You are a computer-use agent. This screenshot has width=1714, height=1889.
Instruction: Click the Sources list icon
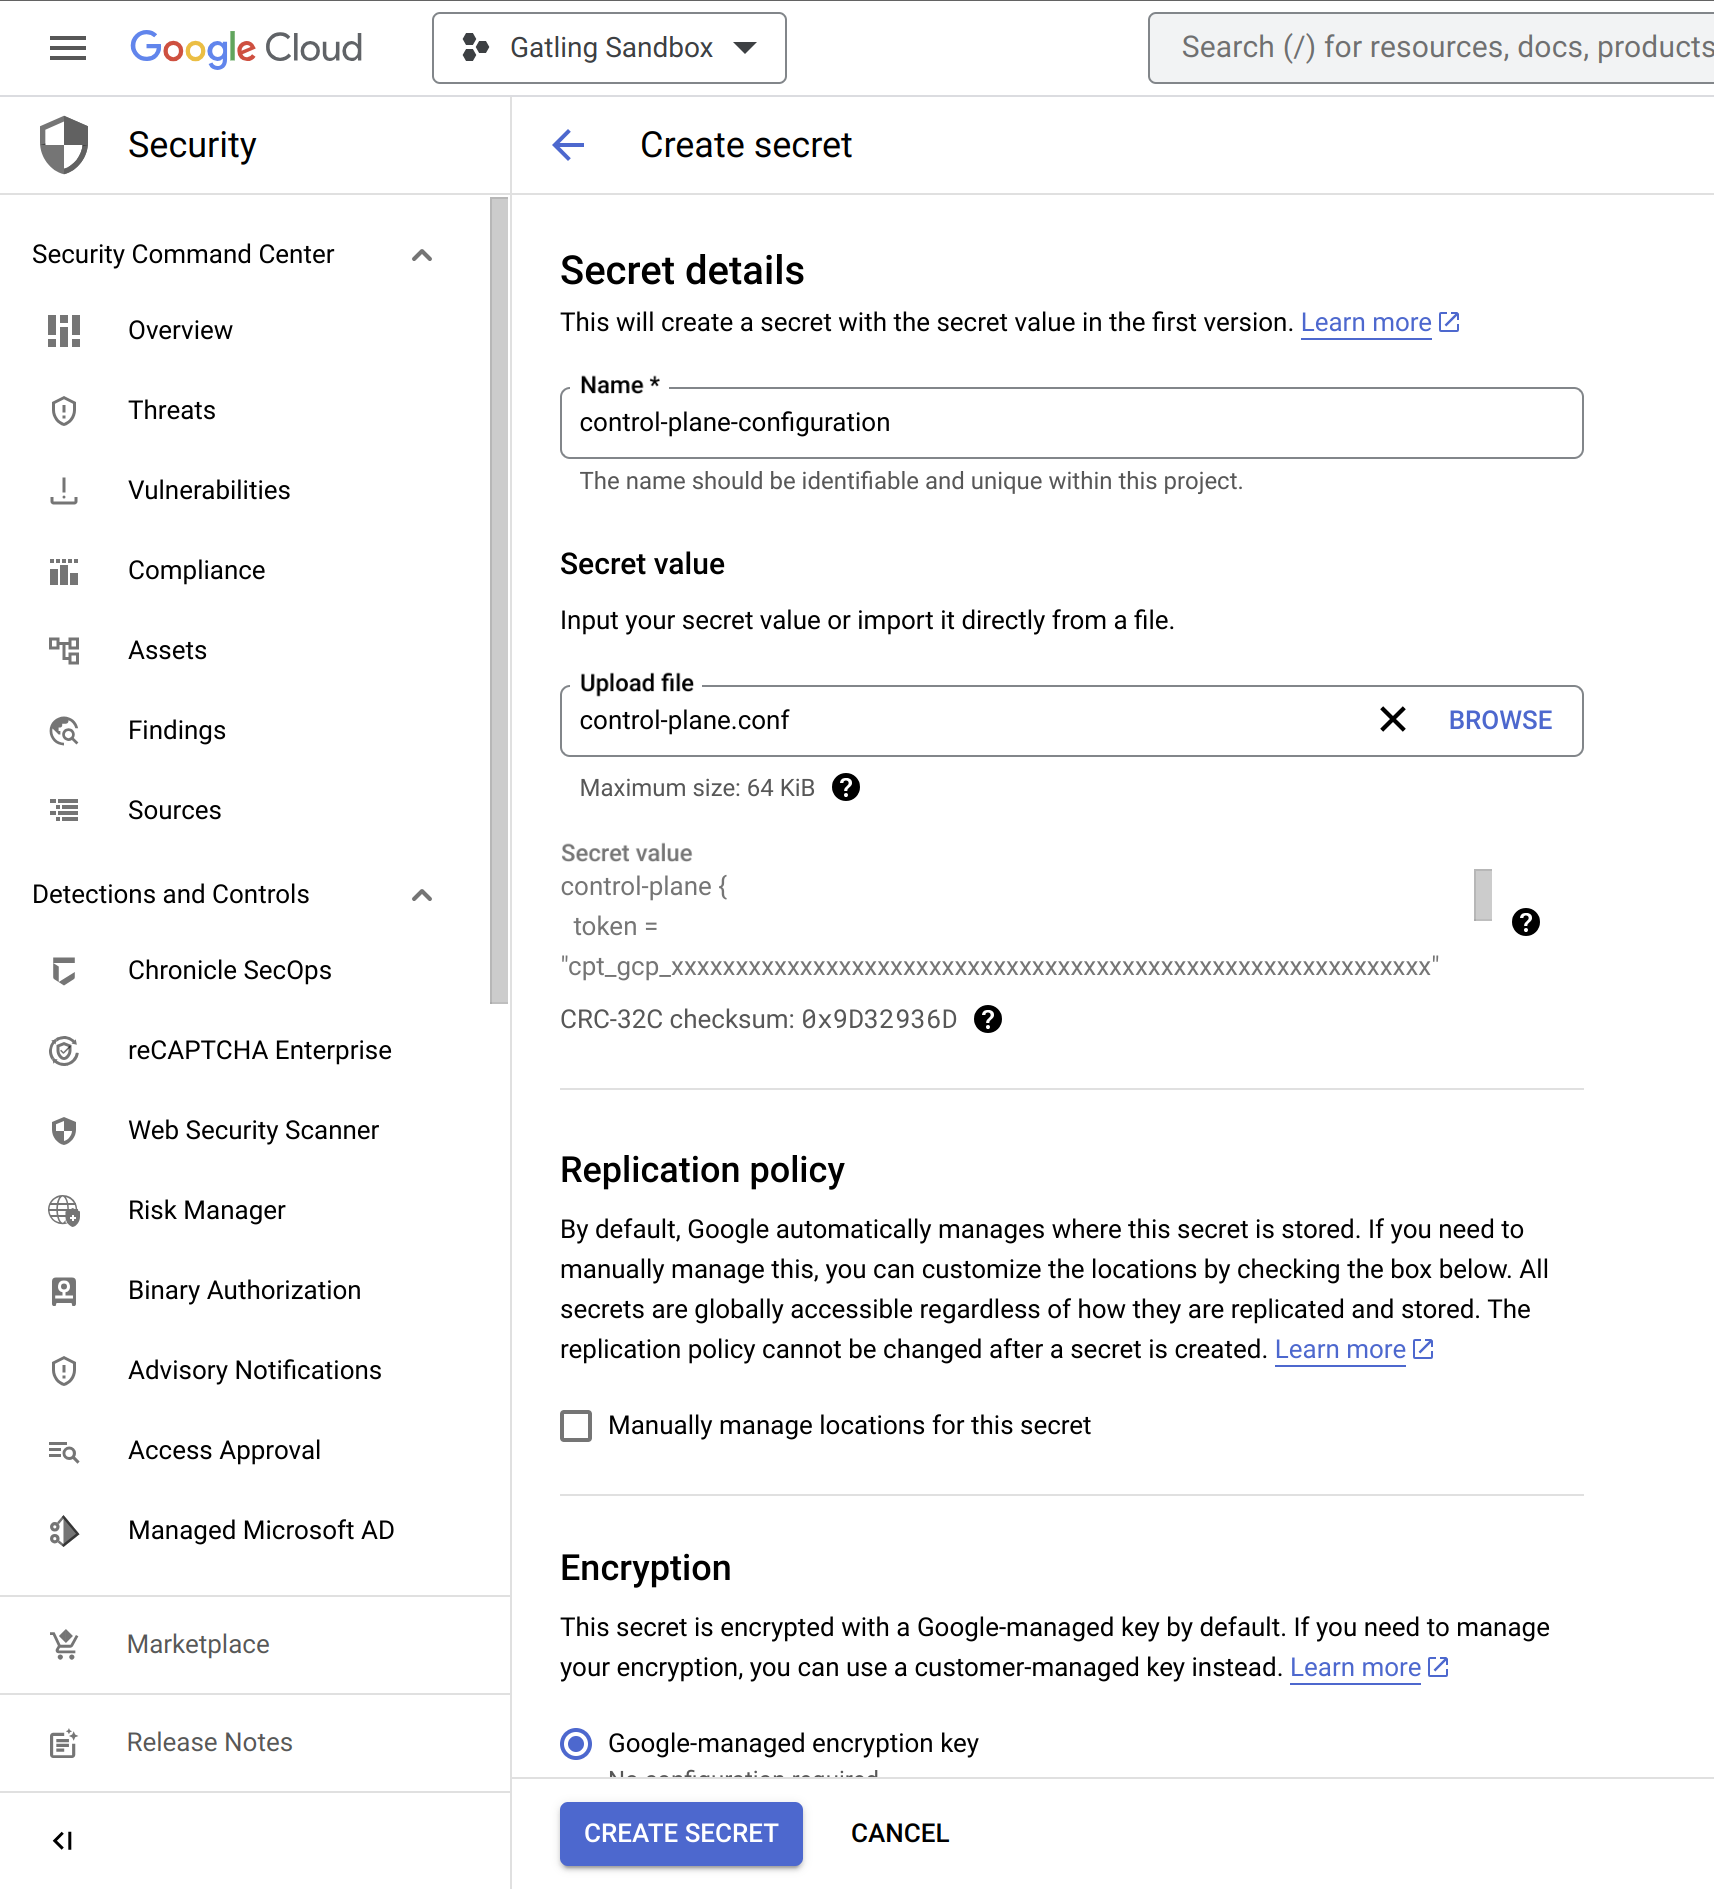click(x=64, y=810)
